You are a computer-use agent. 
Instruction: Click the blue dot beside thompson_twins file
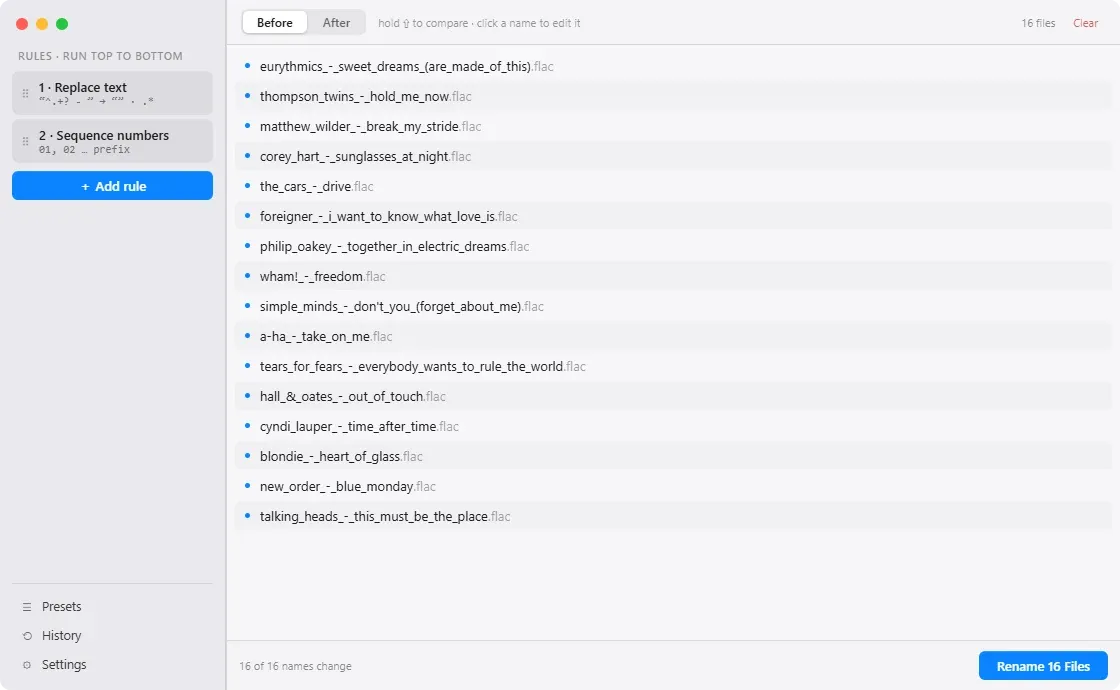[x=247, y=96]
